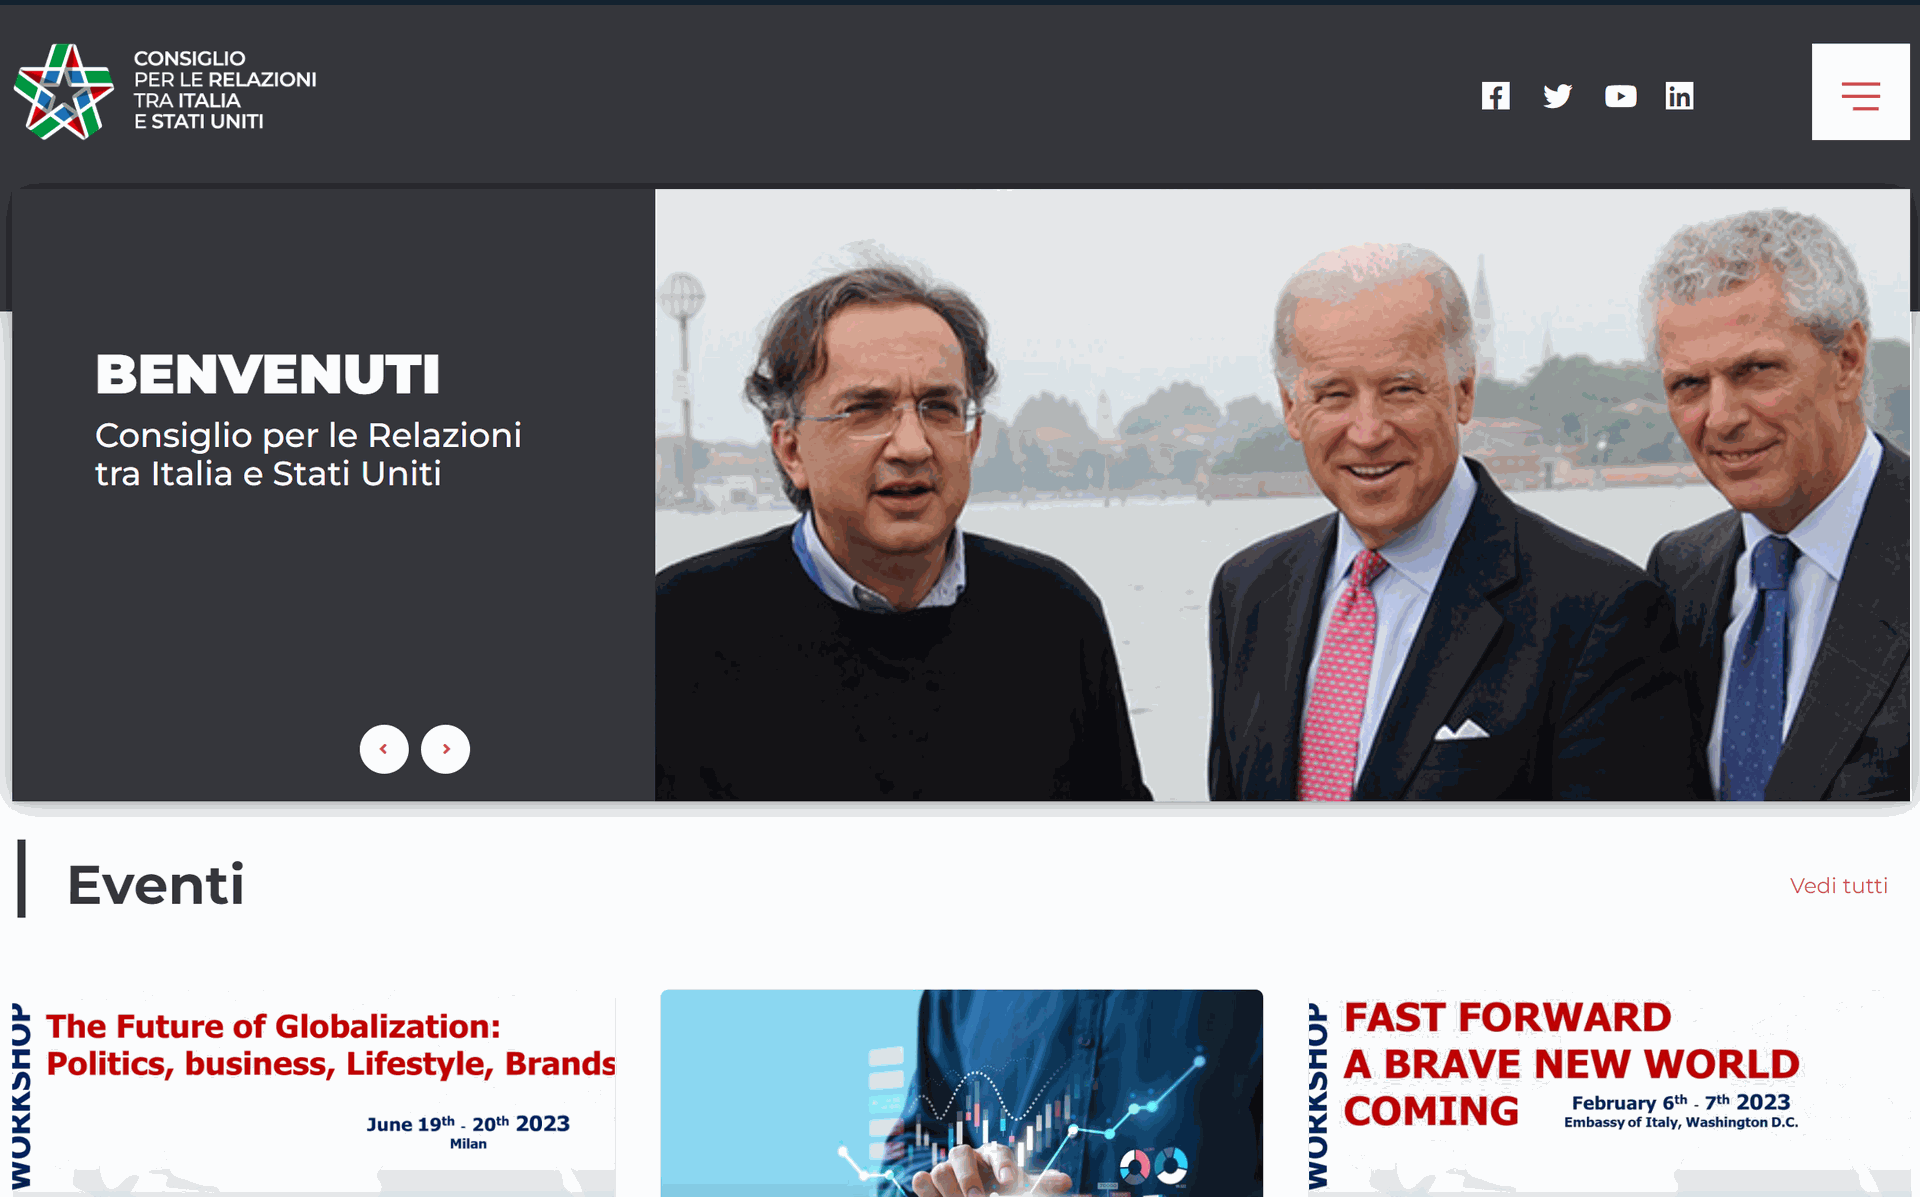Go to previous slide with left arrow
Viewport: 1920px width, 1197px height.
[x=384, y=749]
